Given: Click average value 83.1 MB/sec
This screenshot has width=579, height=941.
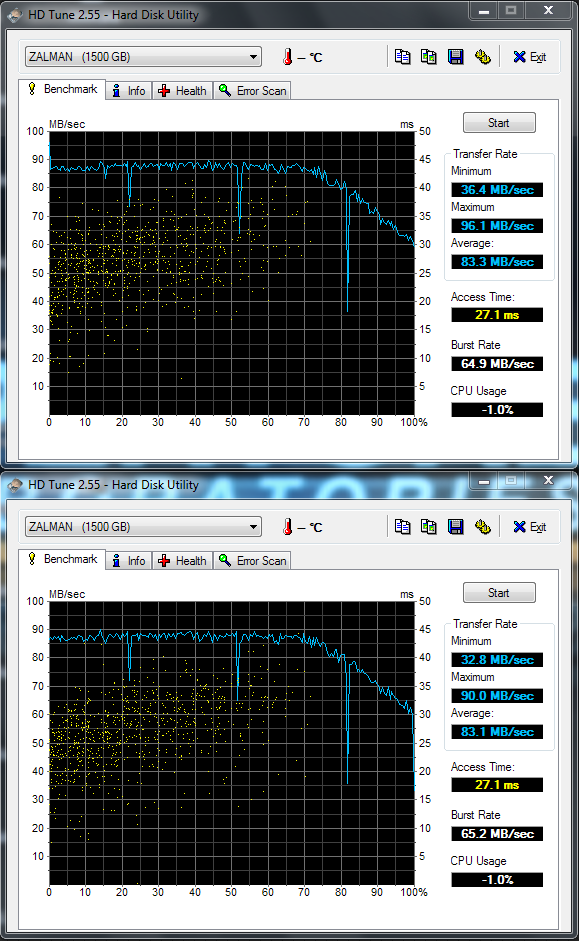Looking at the screenshot, I should point(497,732).
